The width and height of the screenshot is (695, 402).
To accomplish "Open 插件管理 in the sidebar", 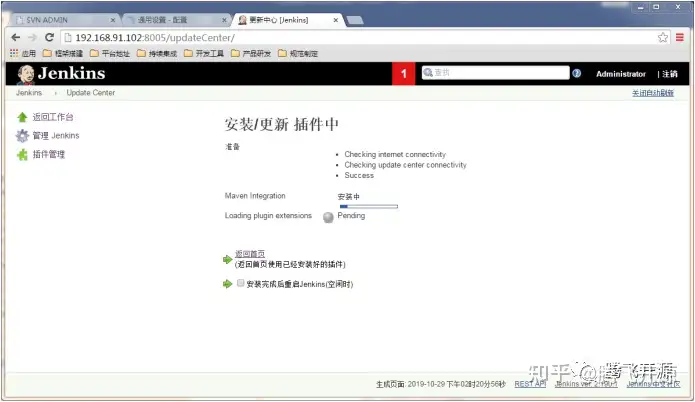I will coord(49,154).
